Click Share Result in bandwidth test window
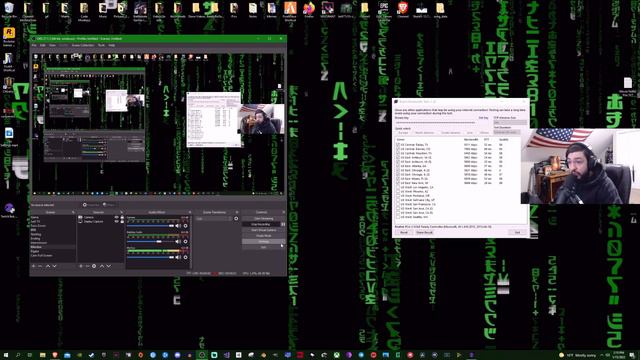 424,232
